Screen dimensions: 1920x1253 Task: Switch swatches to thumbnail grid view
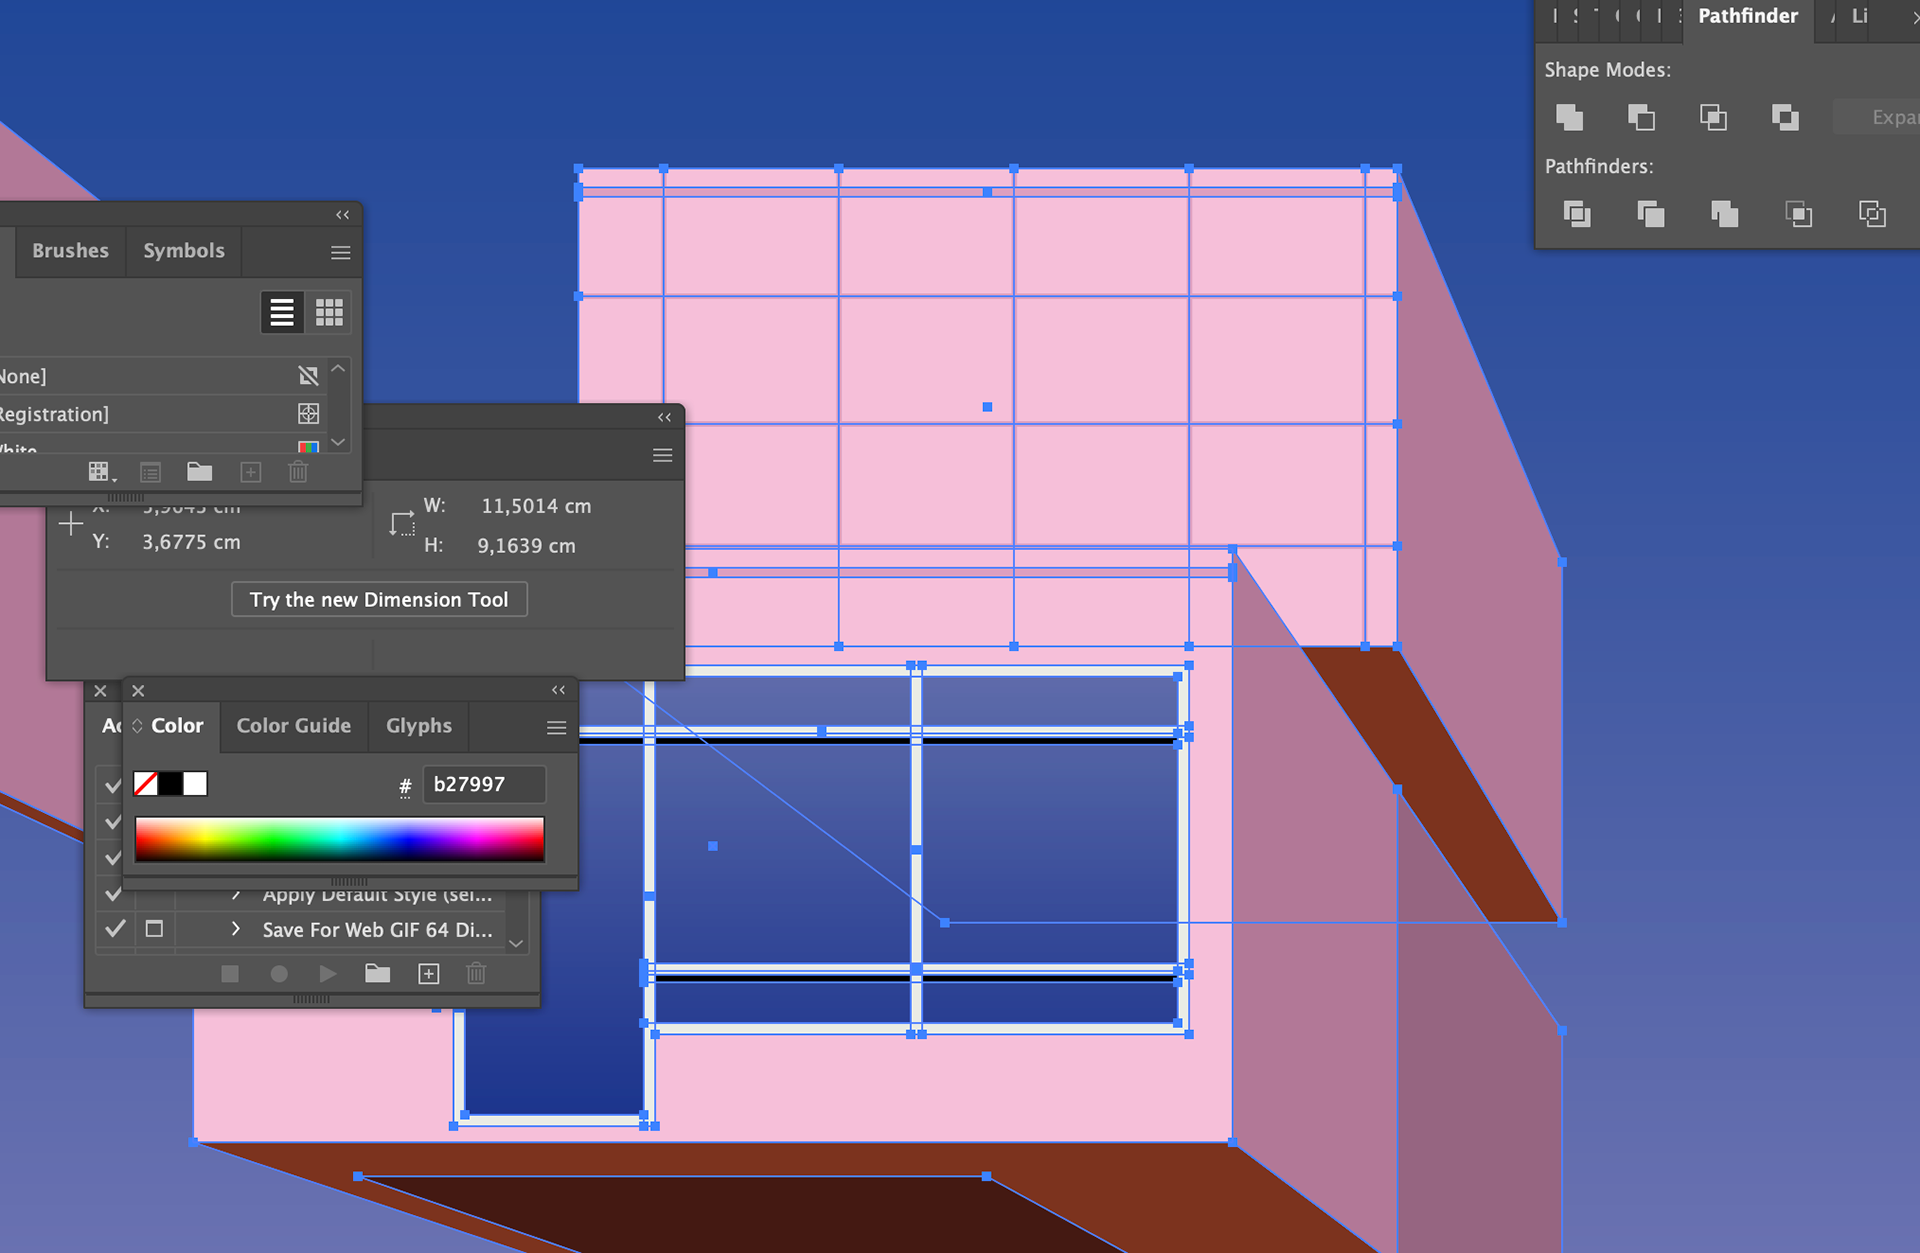click(329, 313)
